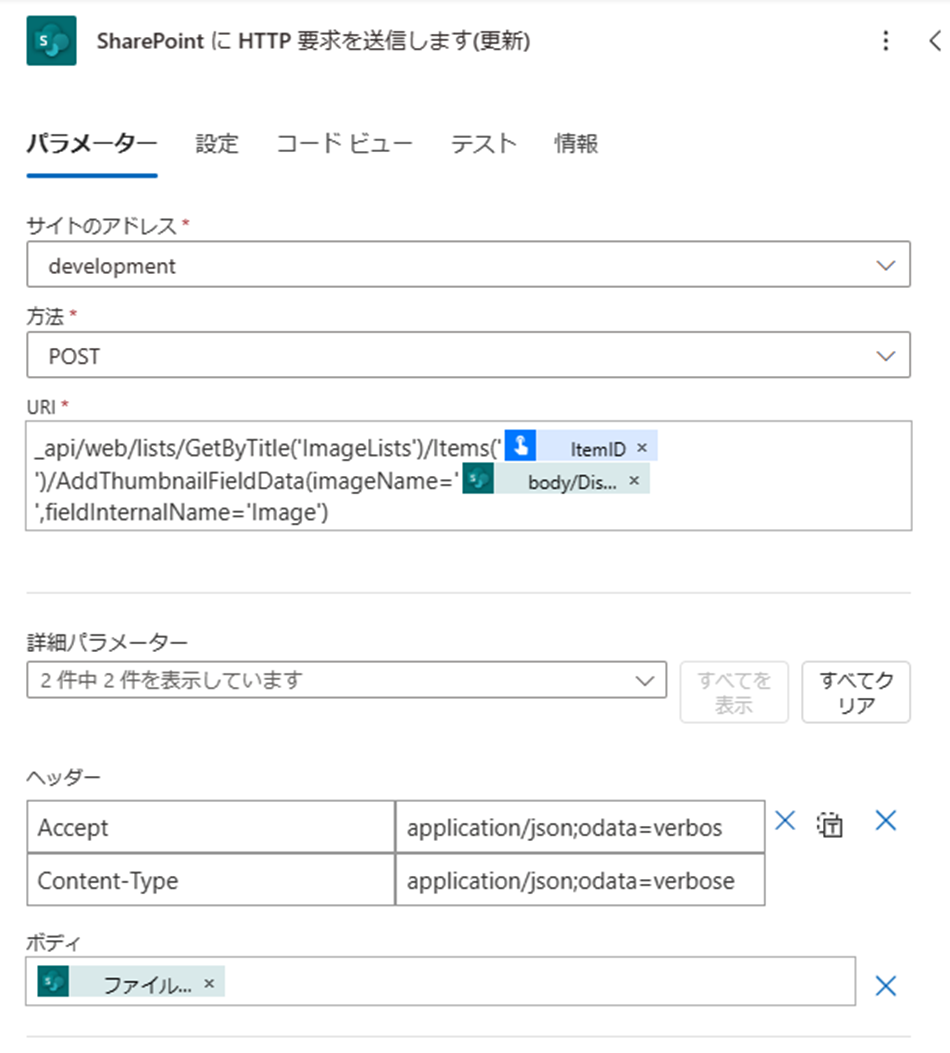Click the SharePoint action icon in the header
This screenshot has height=1053, width=950.
pos(49,41)
